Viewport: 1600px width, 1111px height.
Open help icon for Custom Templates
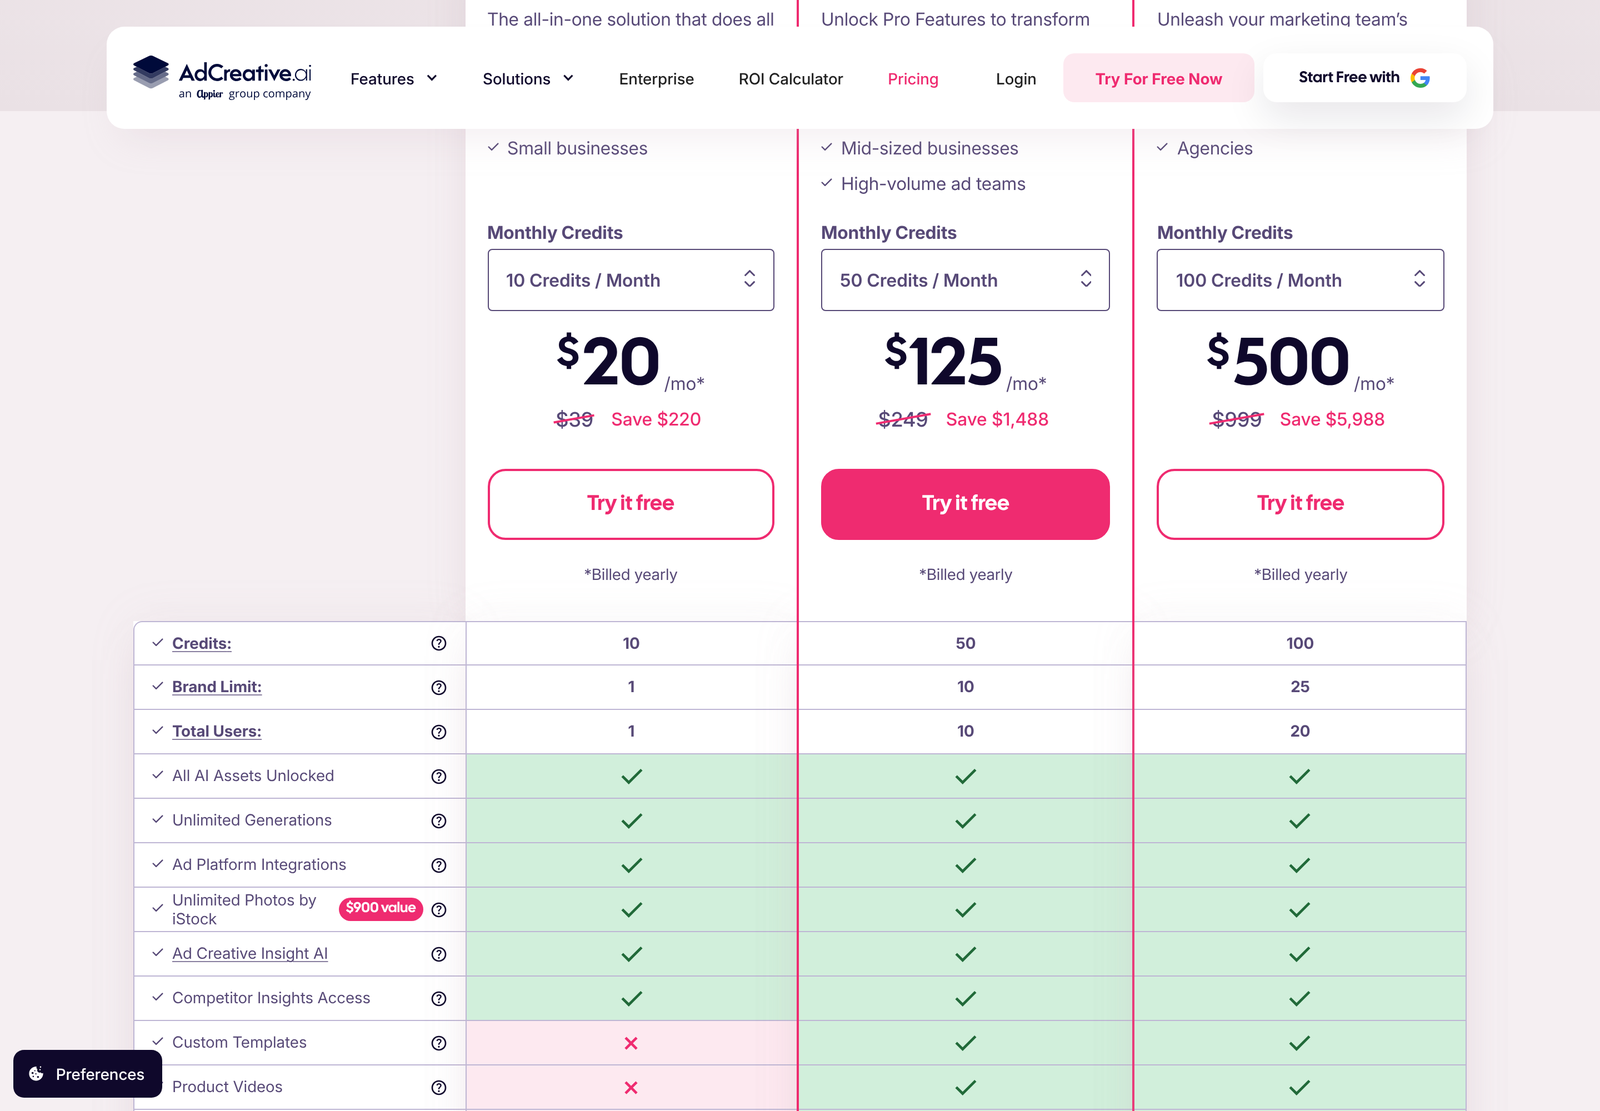pyautogui.click(x=438, y=1043)
